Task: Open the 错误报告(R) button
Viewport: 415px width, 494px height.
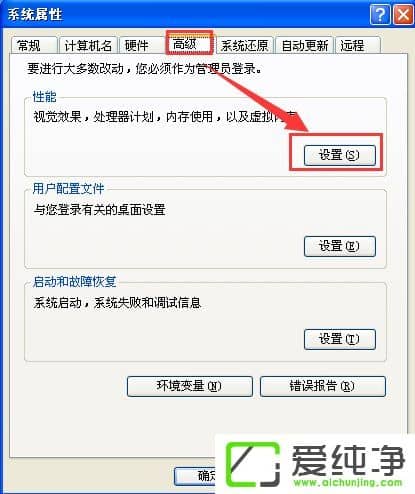Action: pos(323,386)
